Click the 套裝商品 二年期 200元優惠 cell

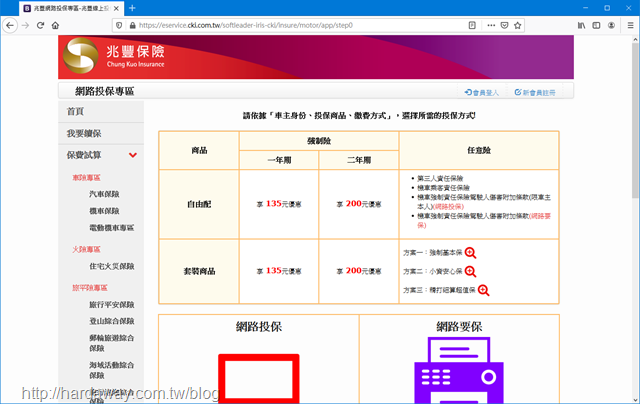coord(359,271)
